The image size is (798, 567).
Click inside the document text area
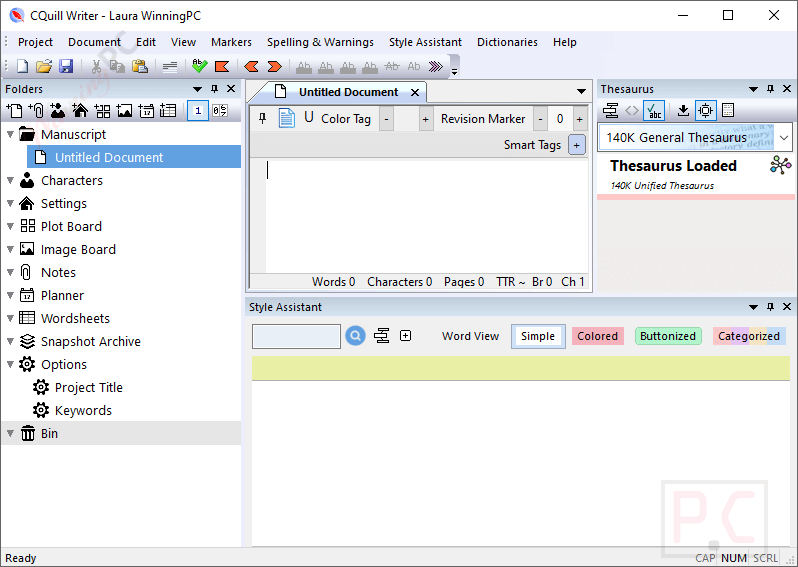426,216
